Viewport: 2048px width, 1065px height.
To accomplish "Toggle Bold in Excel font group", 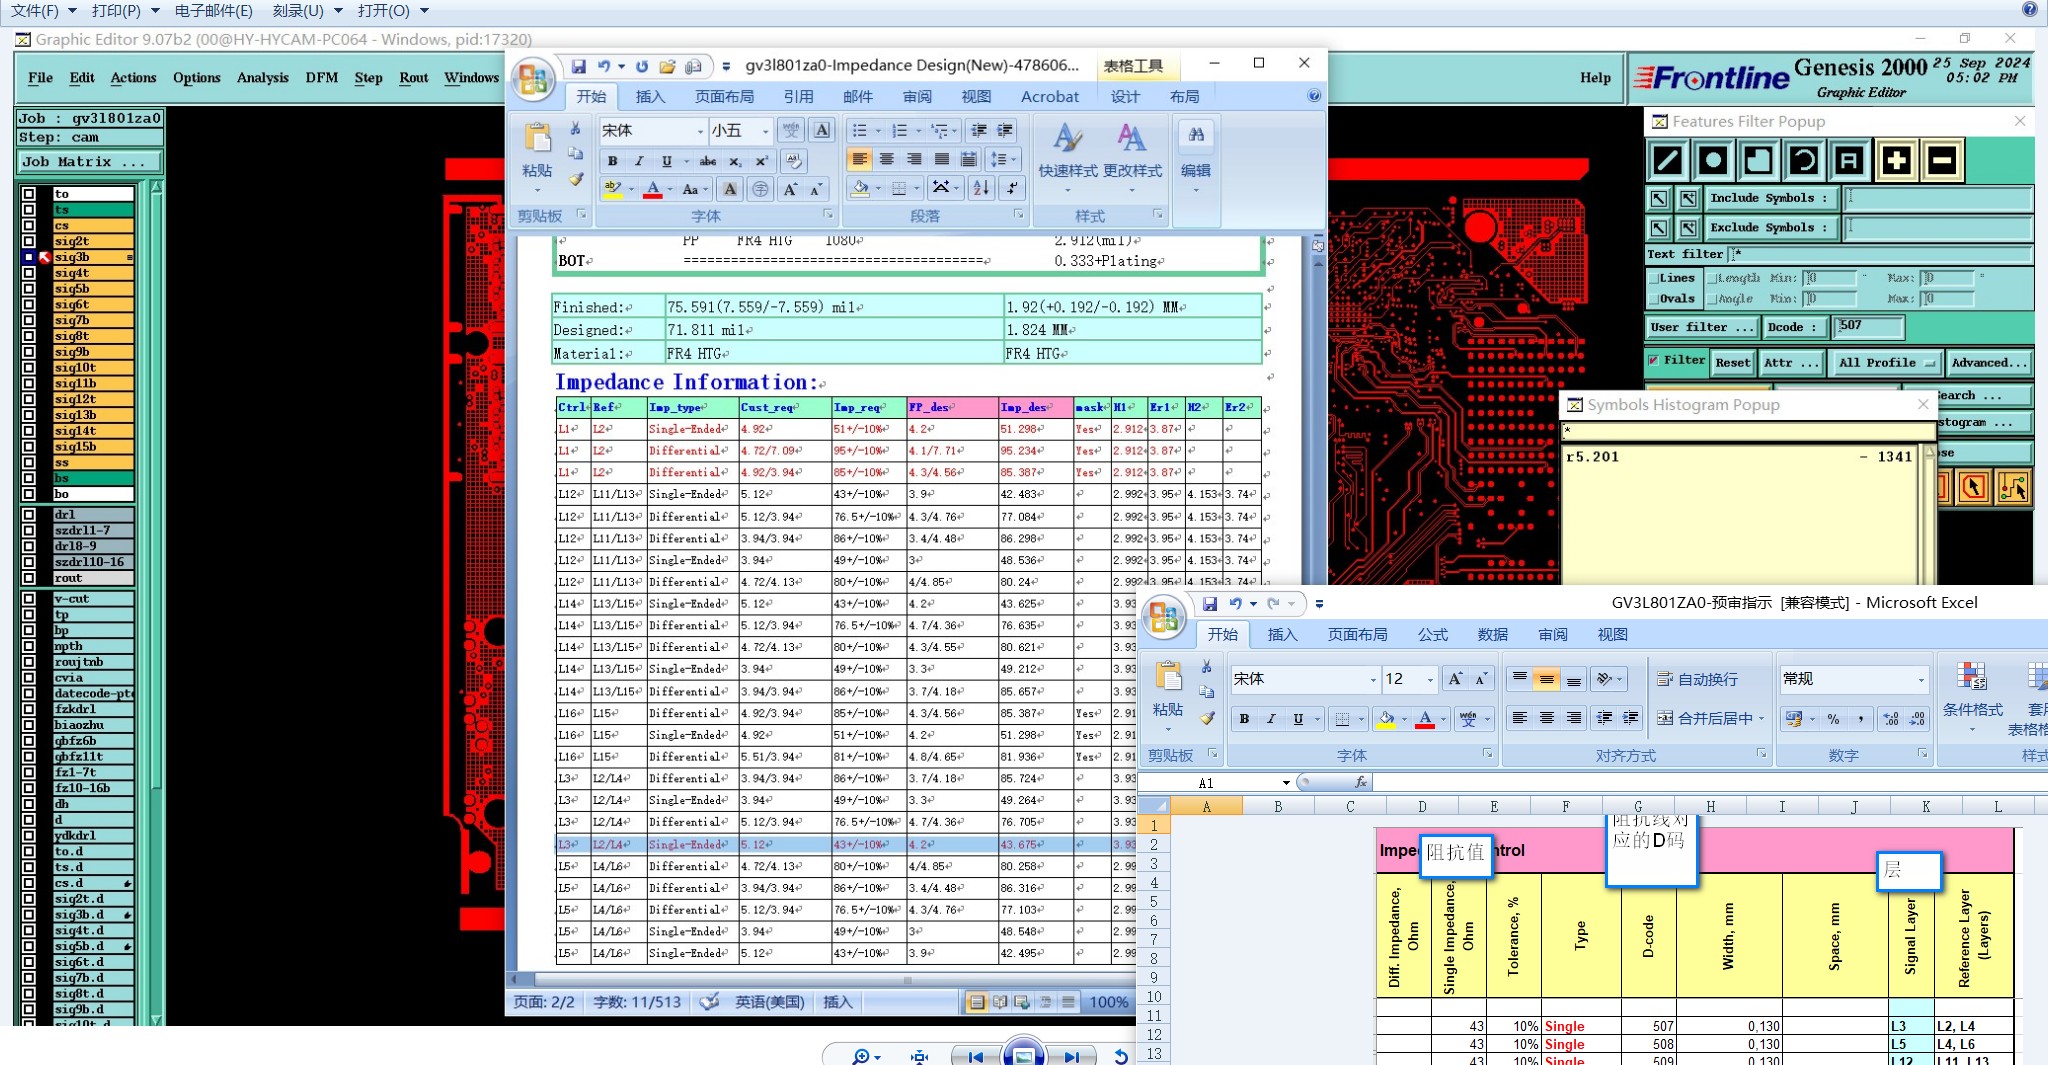I will click(1244, 718).
